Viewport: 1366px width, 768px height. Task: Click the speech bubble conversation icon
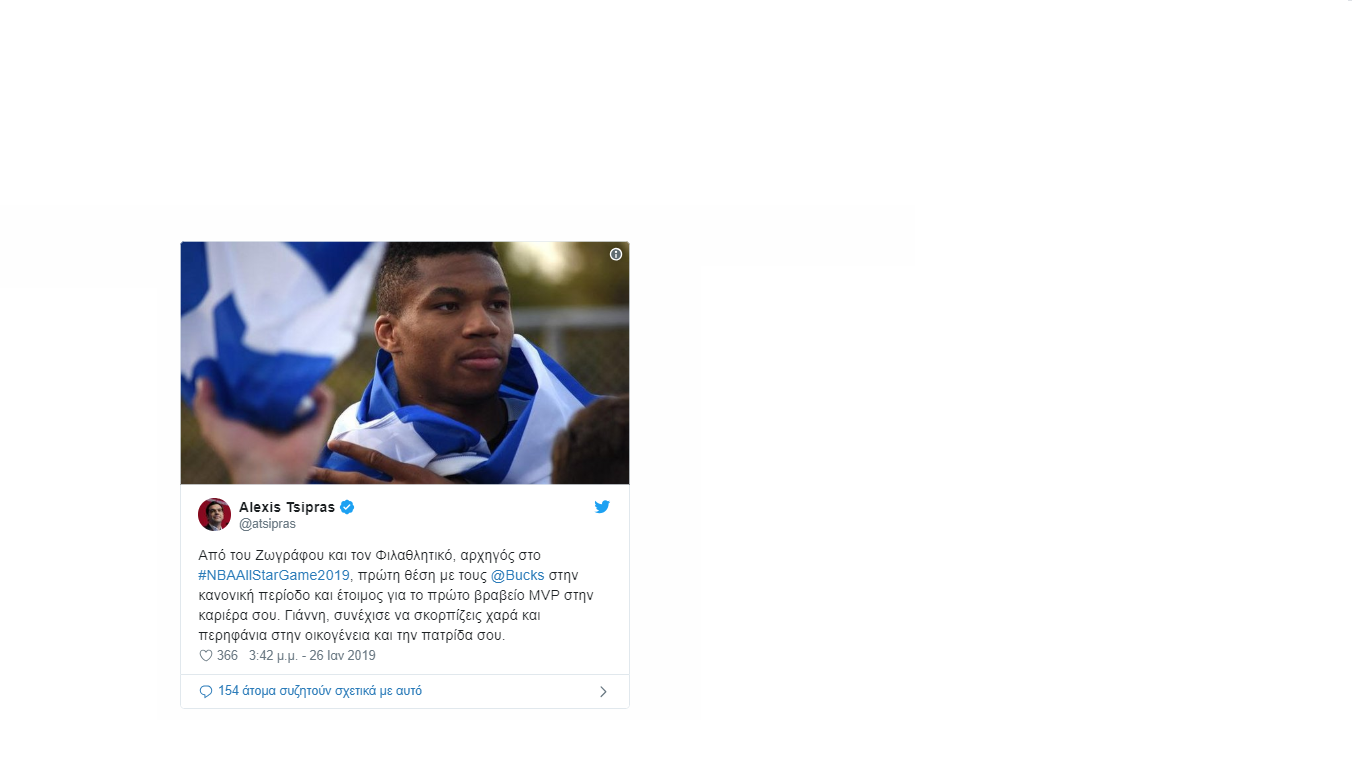(x=206, y=691)
